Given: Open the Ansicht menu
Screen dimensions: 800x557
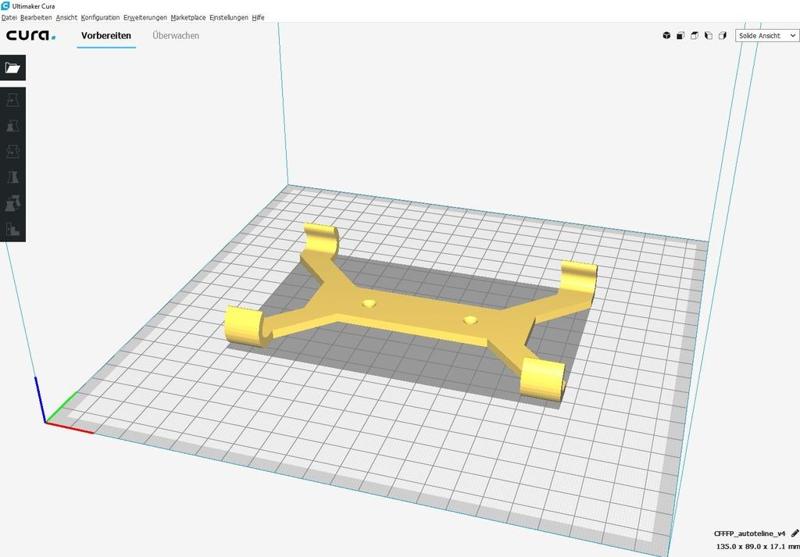Looking at the screenshot, I should [x=66, y=17].
